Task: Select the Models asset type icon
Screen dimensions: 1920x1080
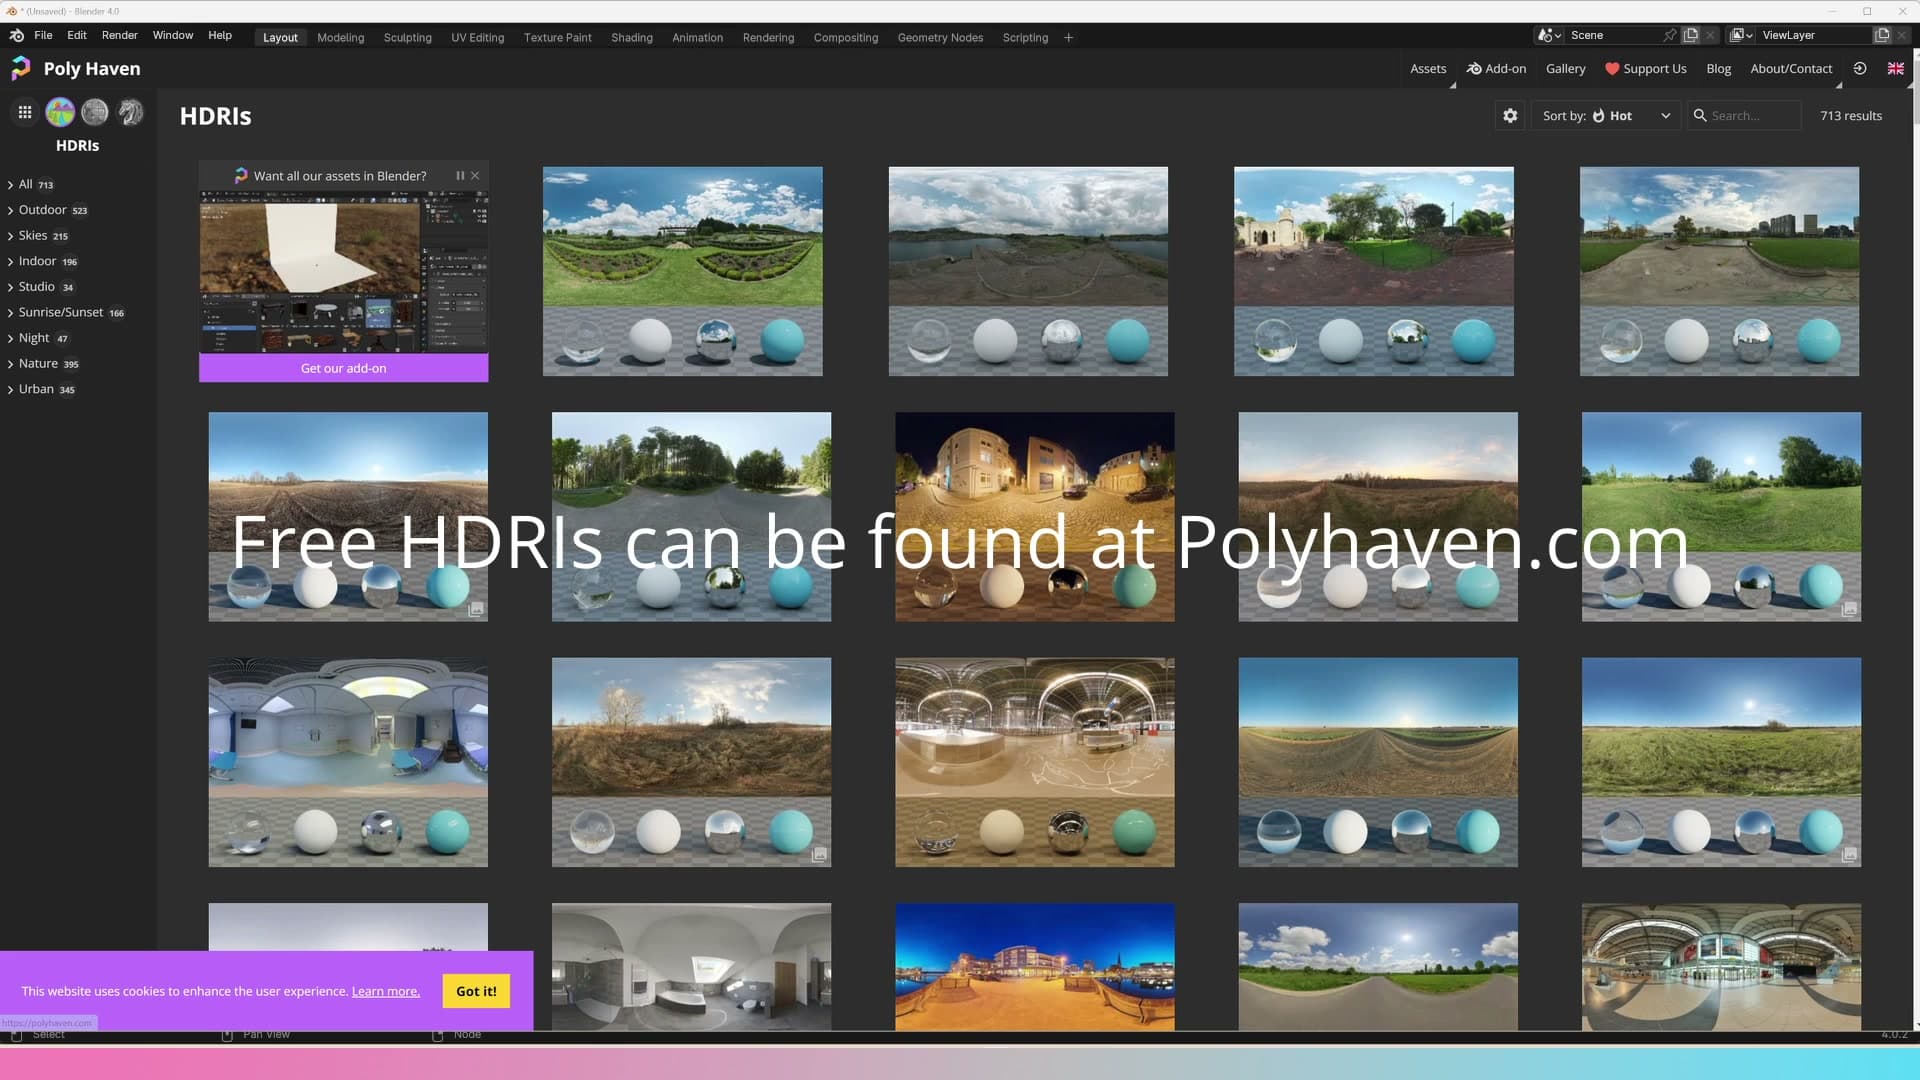Action: click(131, 112)
